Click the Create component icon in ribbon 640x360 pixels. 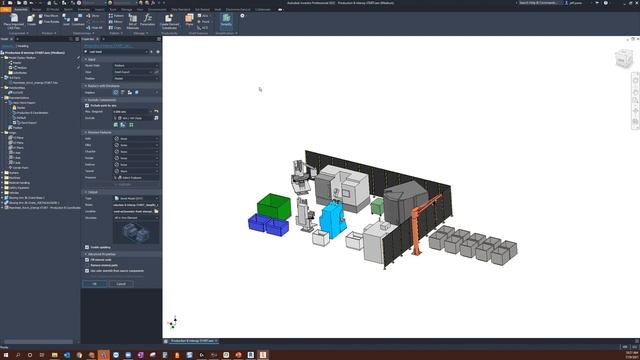[31, 19]
